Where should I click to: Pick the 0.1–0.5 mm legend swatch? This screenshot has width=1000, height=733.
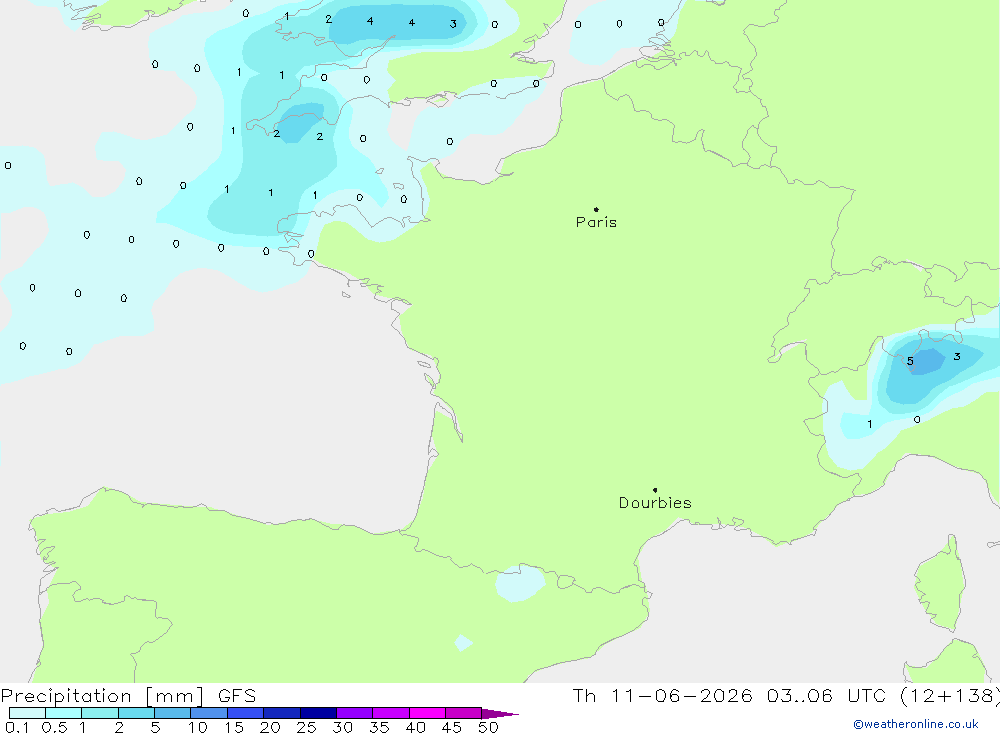[x=27, y=713]
